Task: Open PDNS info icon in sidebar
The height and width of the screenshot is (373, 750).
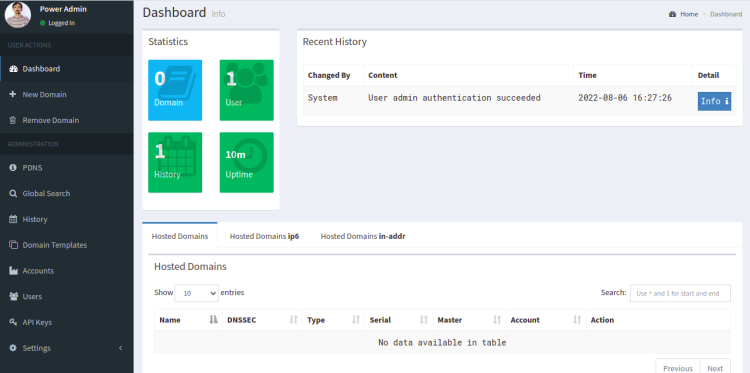Action: pos(13,168)
